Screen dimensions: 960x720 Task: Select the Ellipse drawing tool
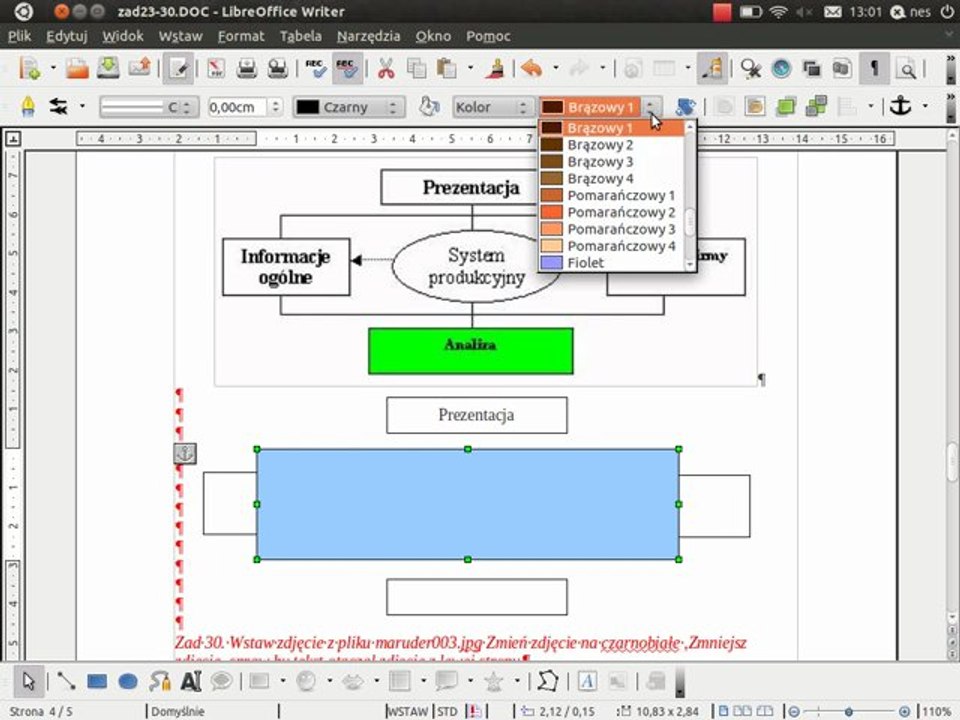coord(127,681)
